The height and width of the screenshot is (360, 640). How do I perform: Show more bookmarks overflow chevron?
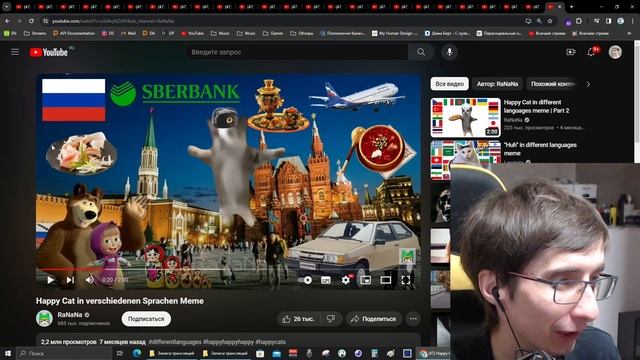click(x=630, y=33)
